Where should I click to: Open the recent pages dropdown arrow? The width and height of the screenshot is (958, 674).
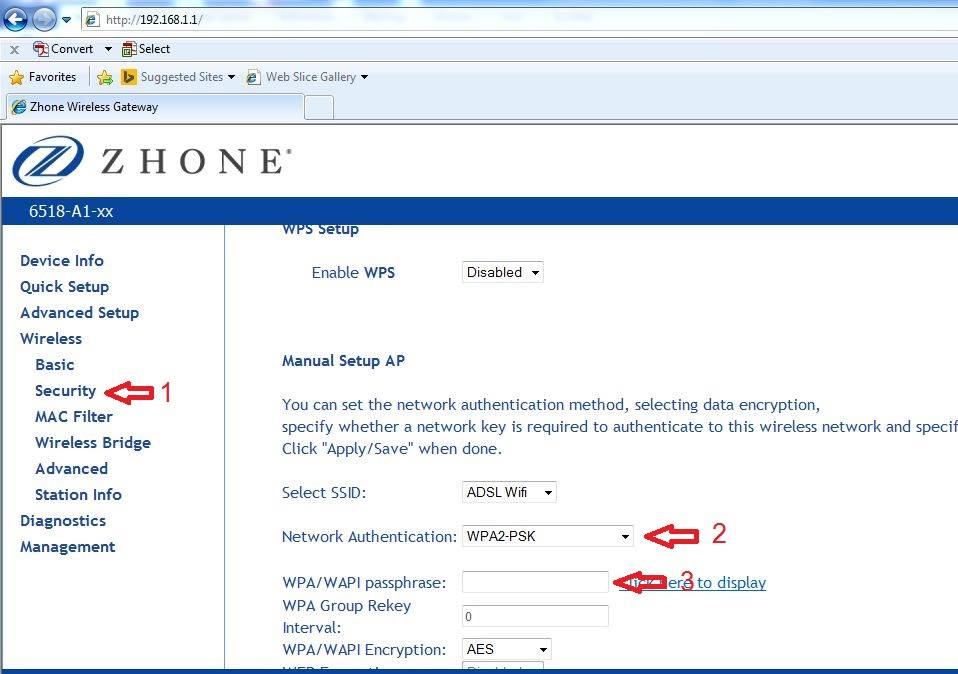pyautogui.click(x=67, y=20)
